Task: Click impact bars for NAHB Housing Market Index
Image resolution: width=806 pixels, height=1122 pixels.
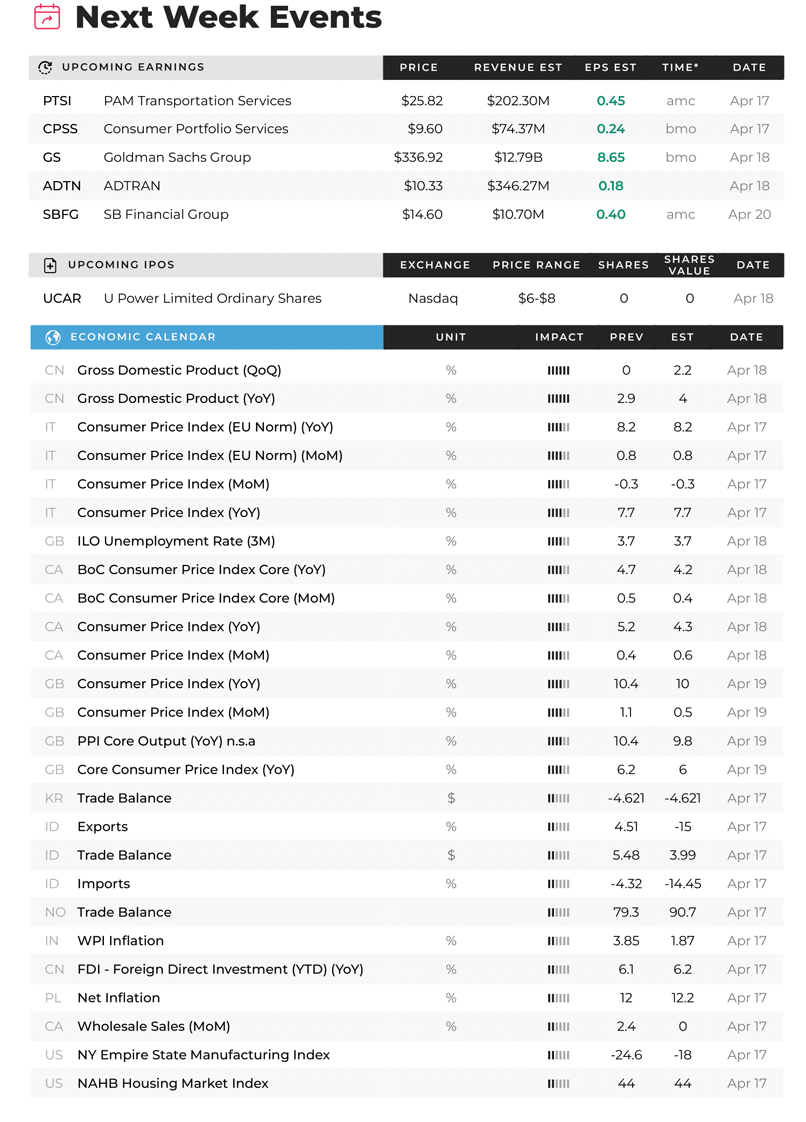Action: pos(558,1084)
